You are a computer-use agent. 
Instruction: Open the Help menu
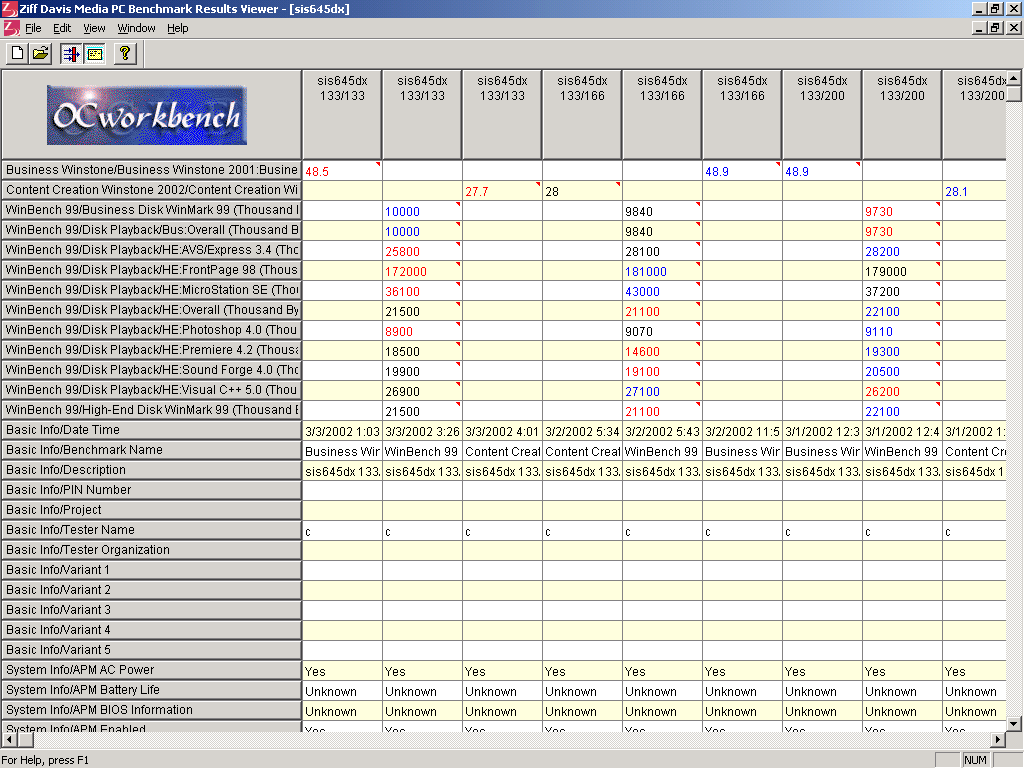click(178, 28)
